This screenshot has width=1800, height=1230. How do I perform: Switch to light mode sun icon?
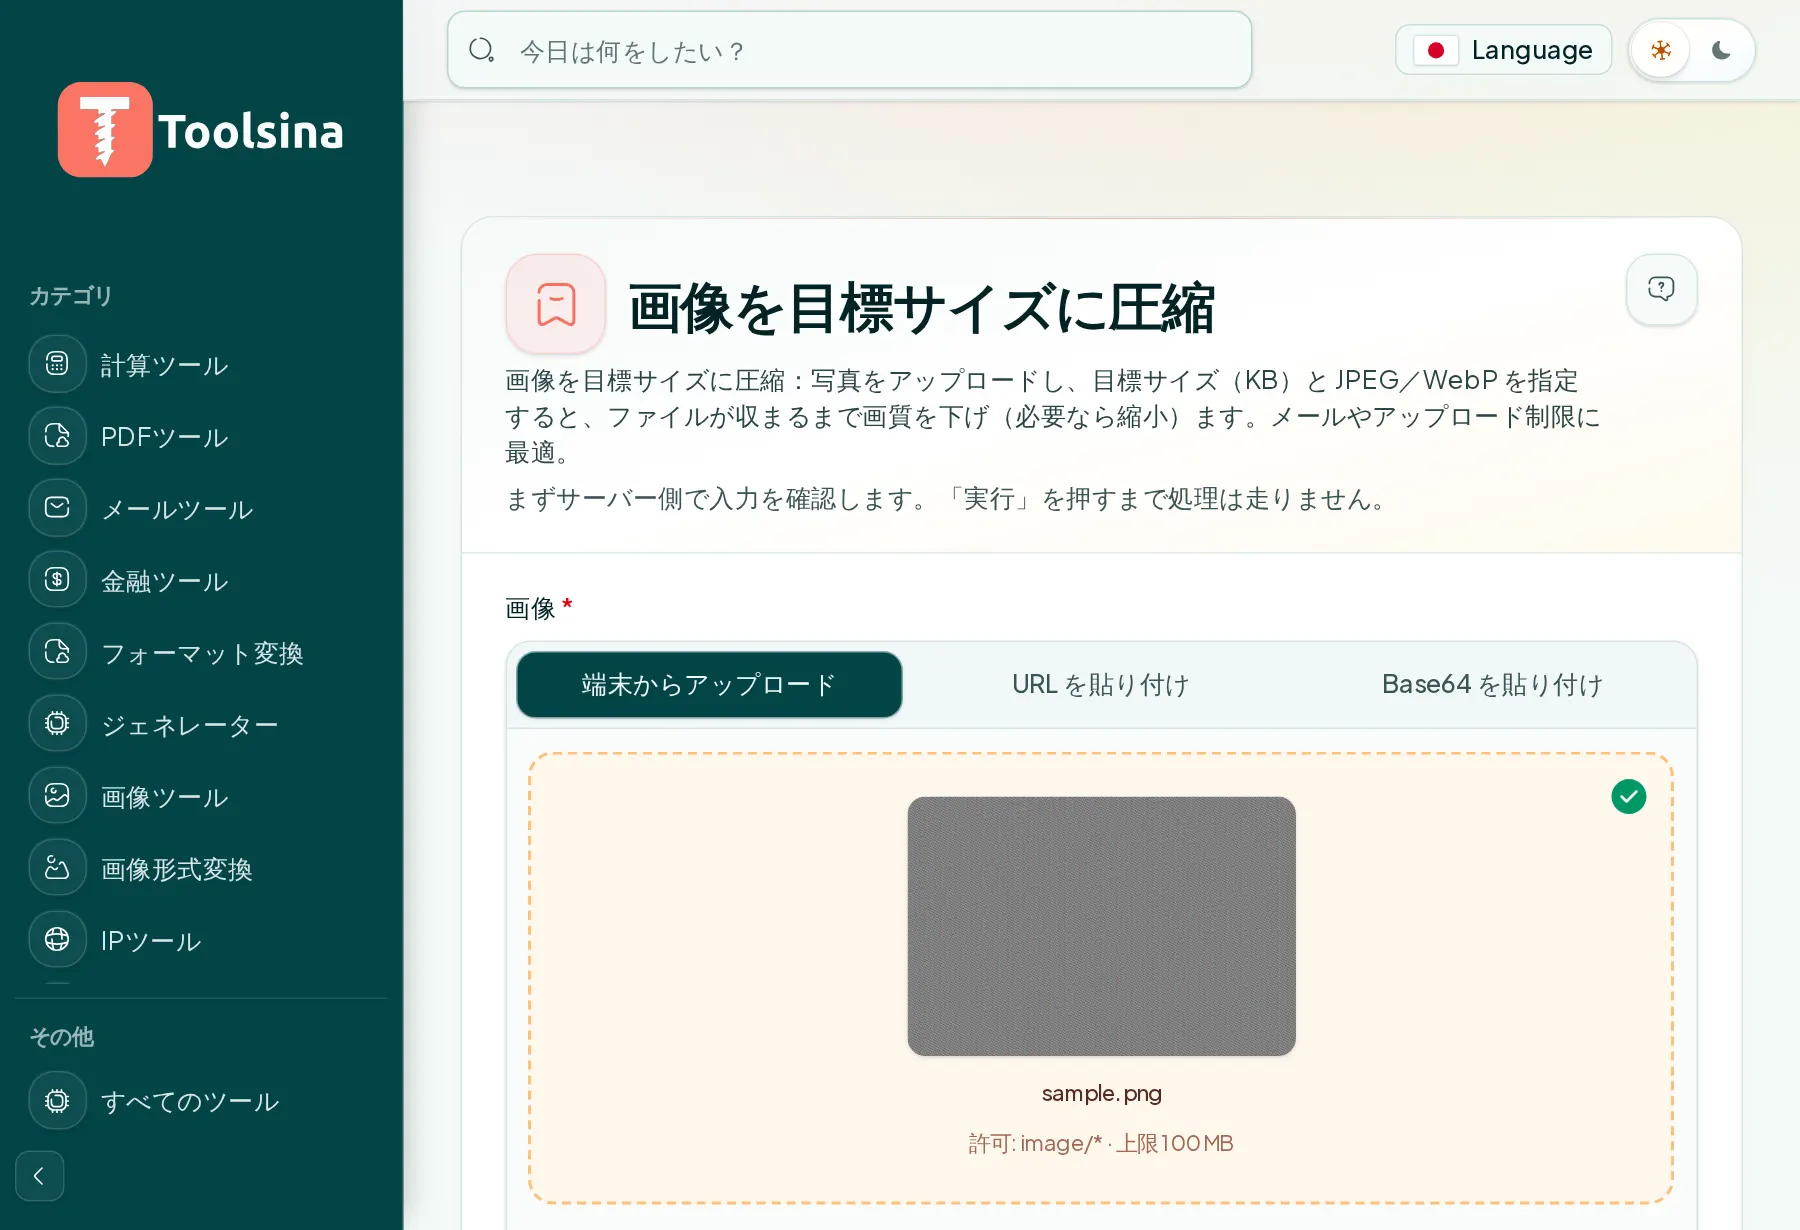point(1661,50)
